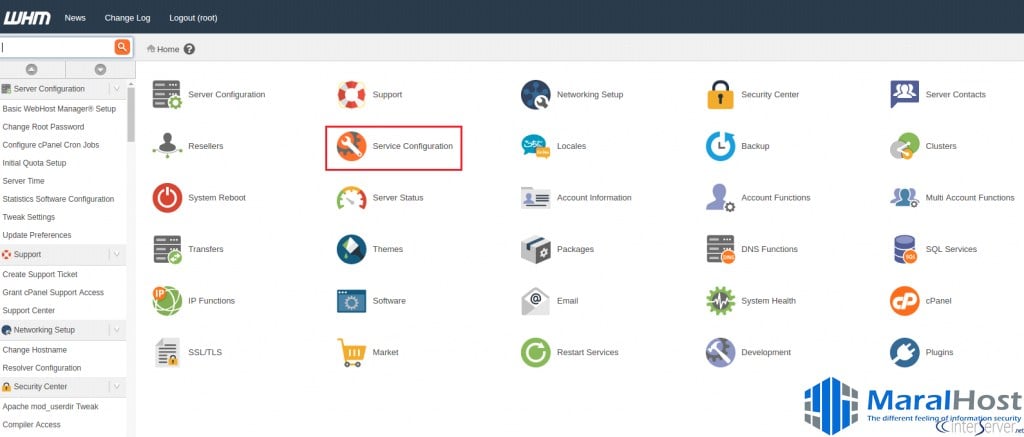Open Change Root Password link

pos(43,127)
